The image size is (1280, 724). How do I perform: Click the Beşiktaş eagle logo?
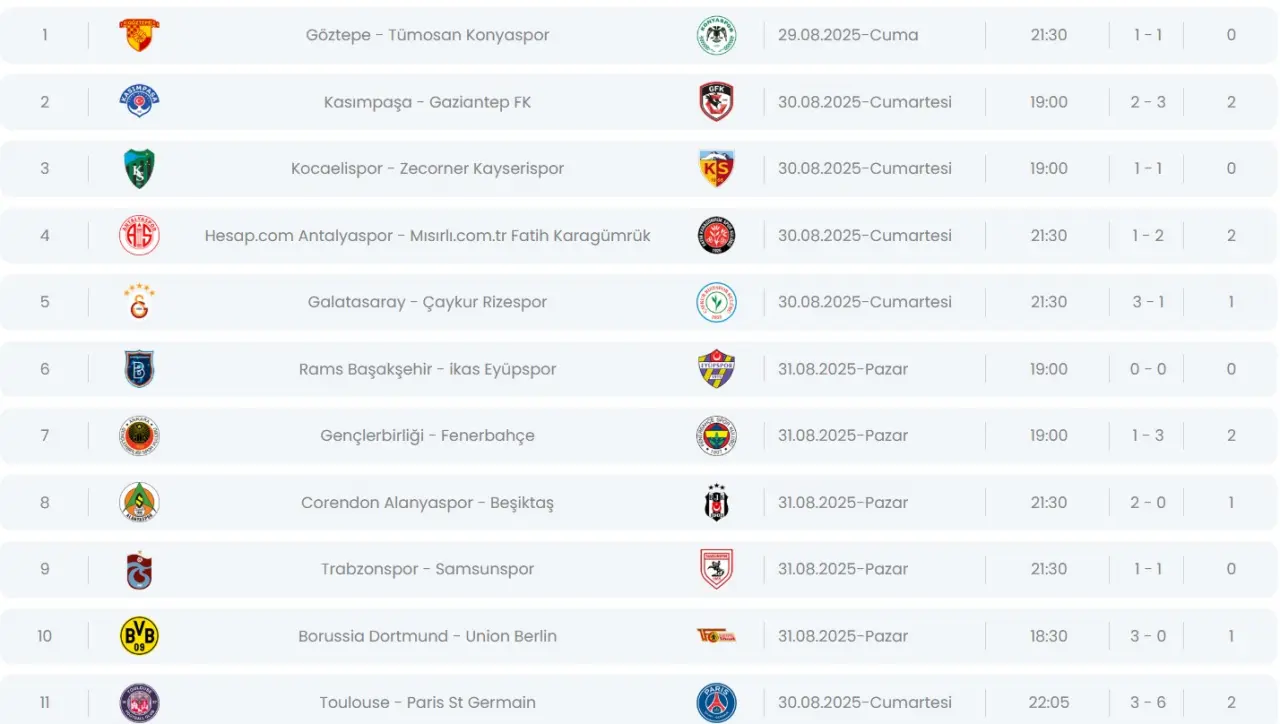[x=716, y=503]
